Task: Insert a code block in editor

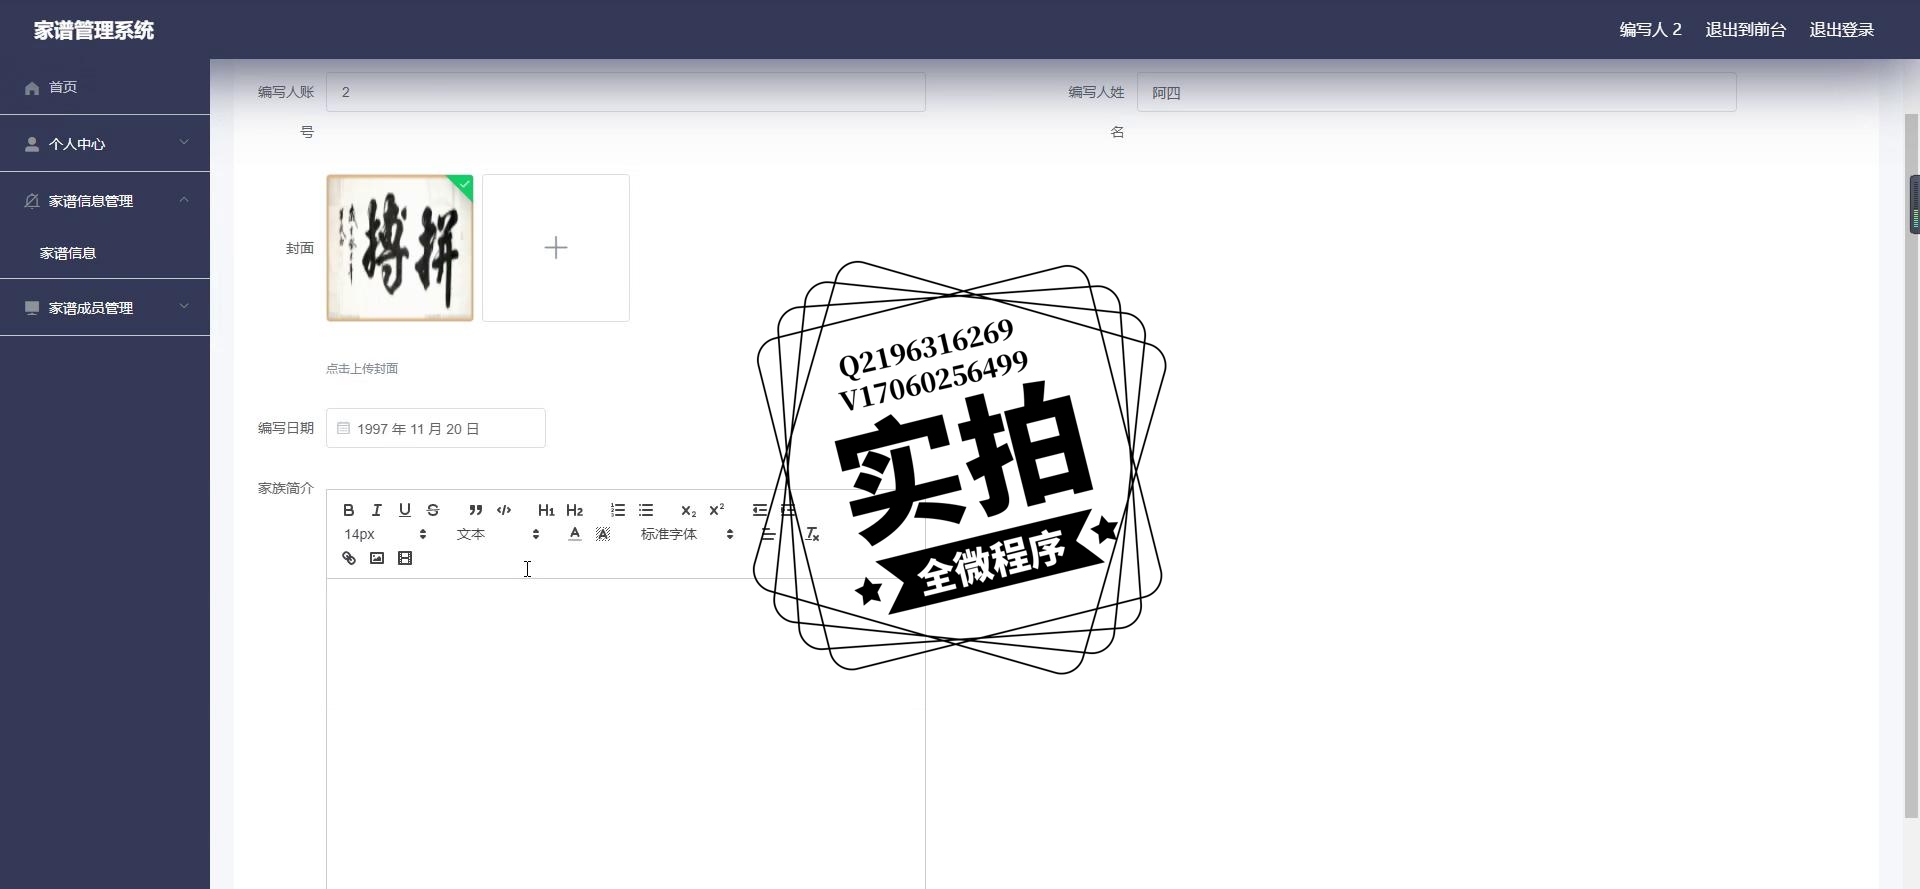Action: pos(504,510)
